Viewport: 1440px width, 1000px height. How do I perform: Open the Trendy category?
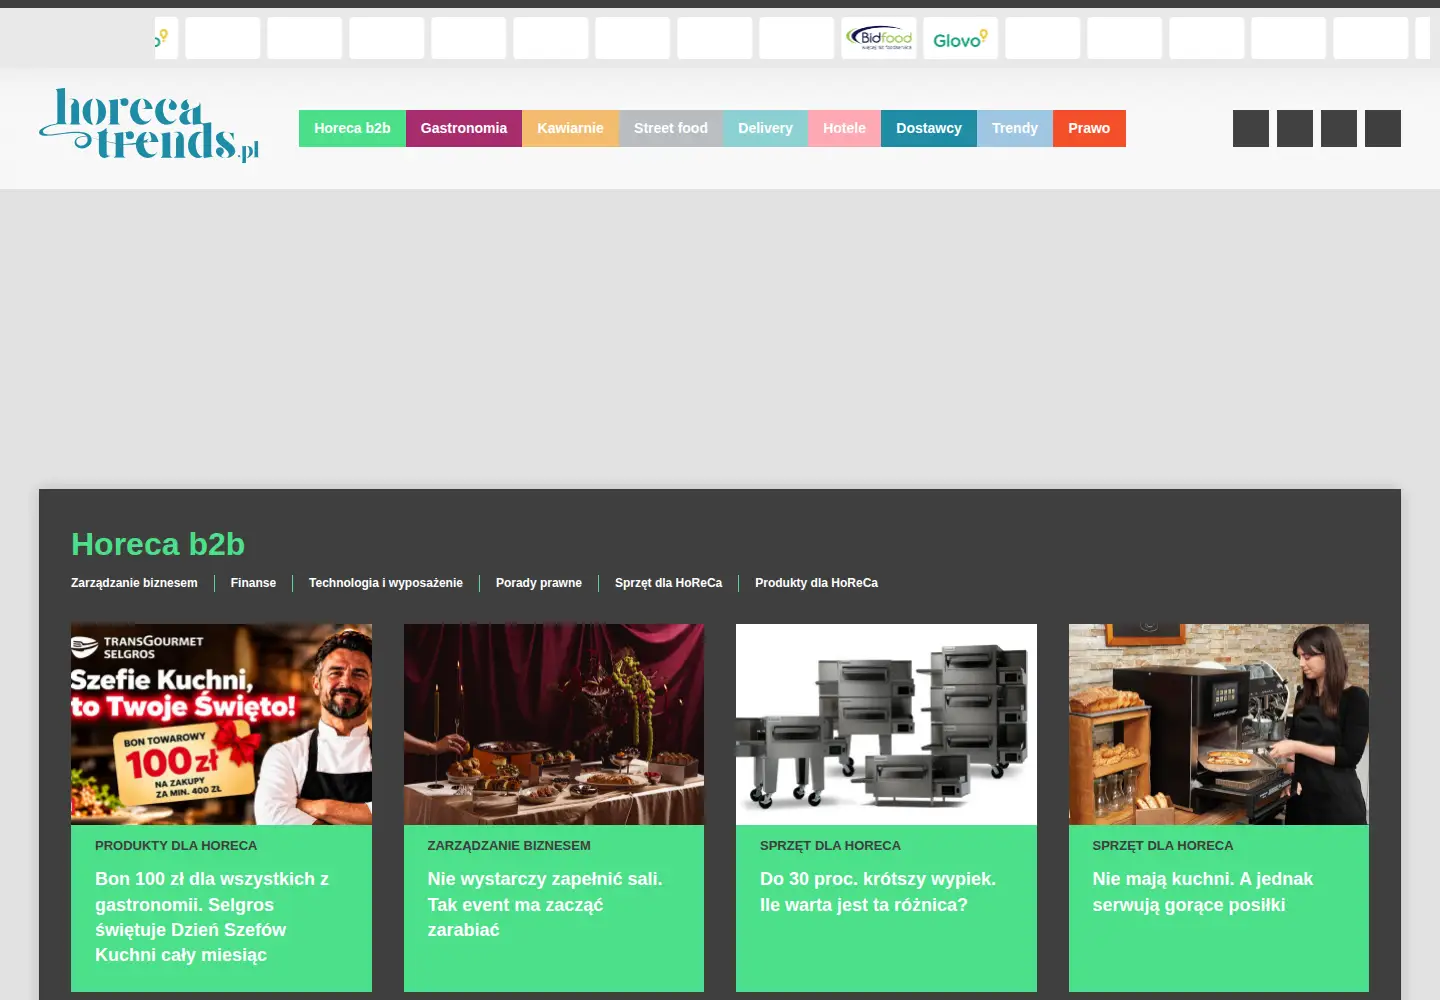(1015, 128)
